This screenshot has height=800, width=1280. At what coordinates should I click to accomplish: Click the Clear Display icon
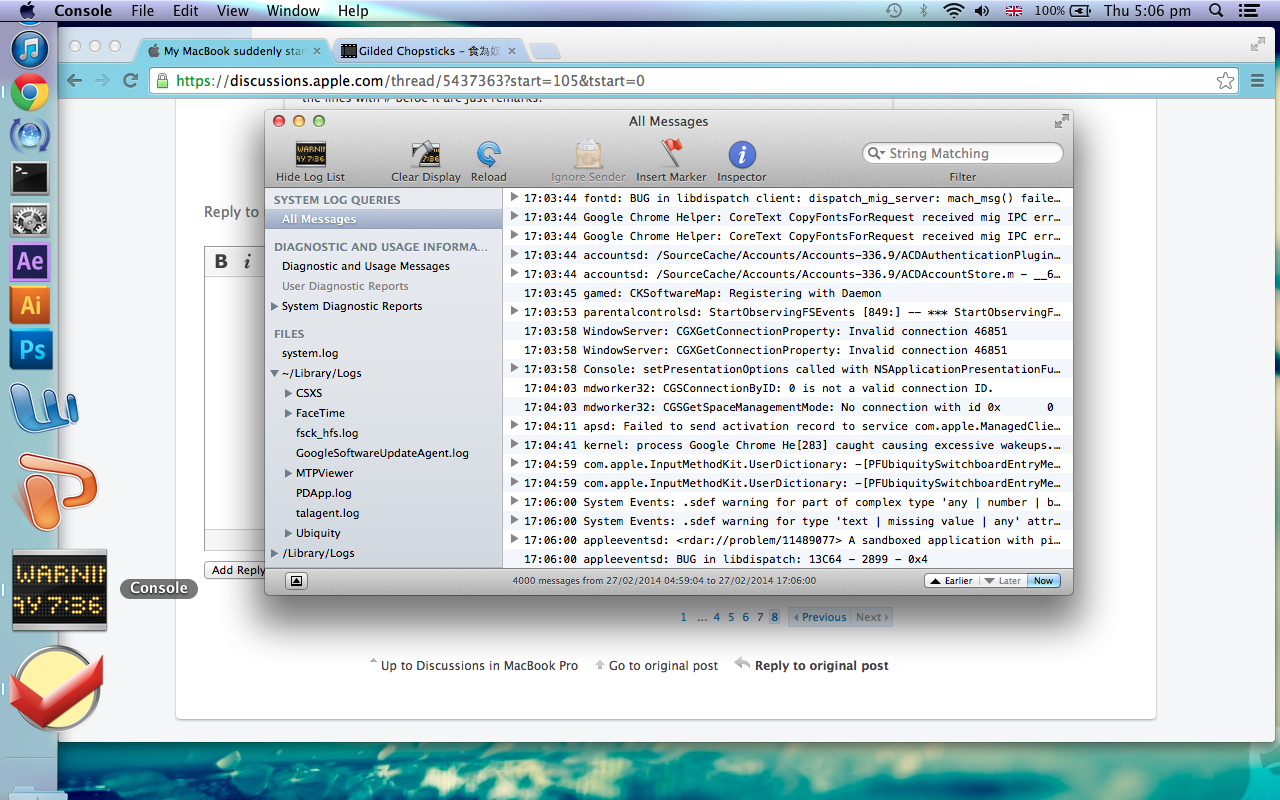coord(426,154)
